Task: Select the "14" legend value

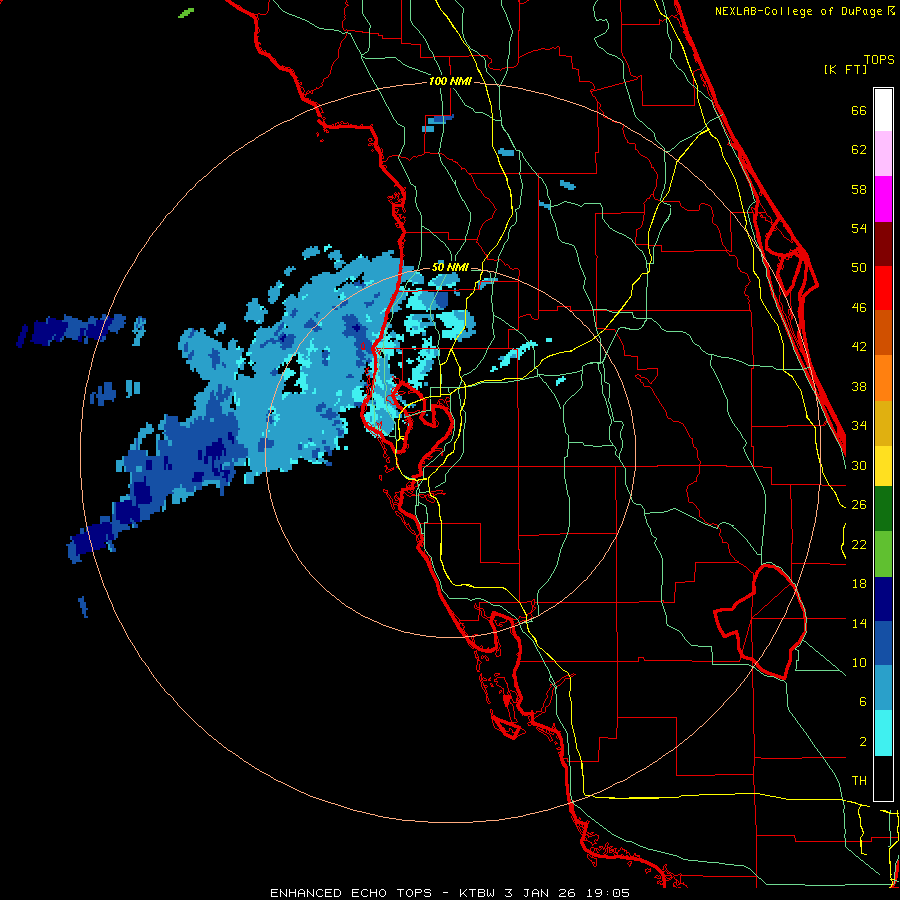Action: click(859, 623)
